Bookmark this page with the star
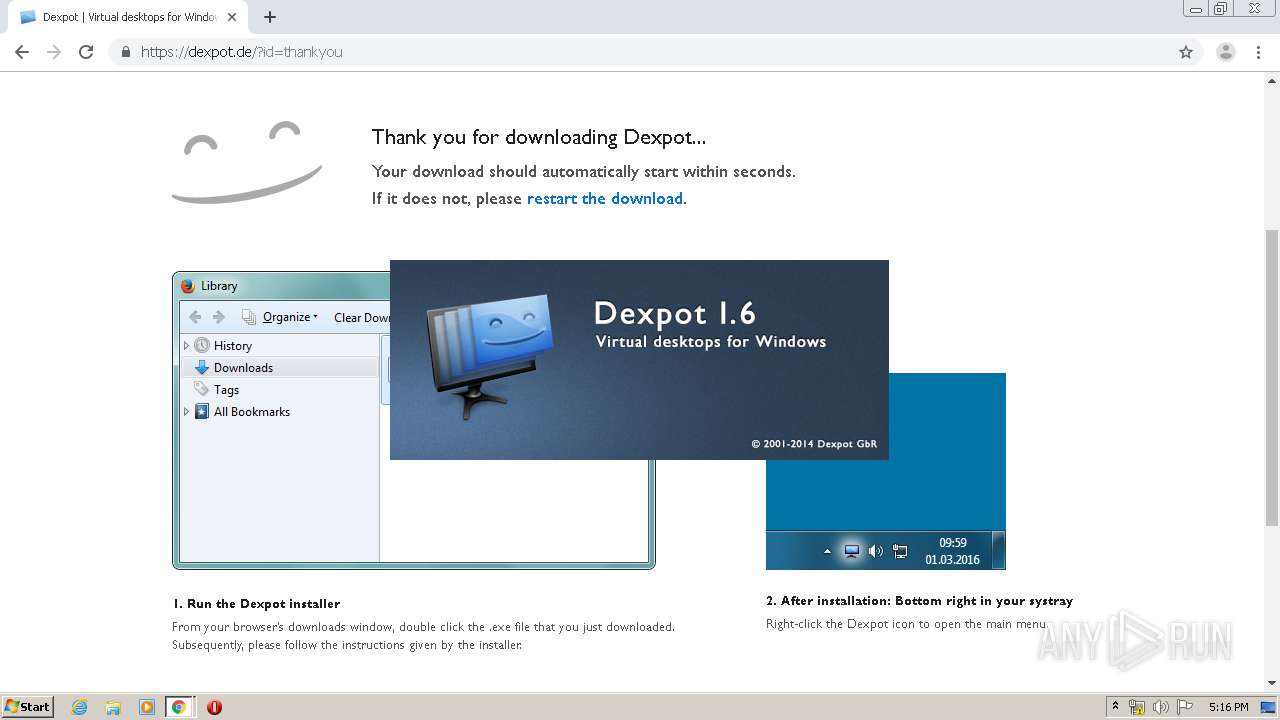The height and width of the screenshot is (720, 1280). point(1186,52)
